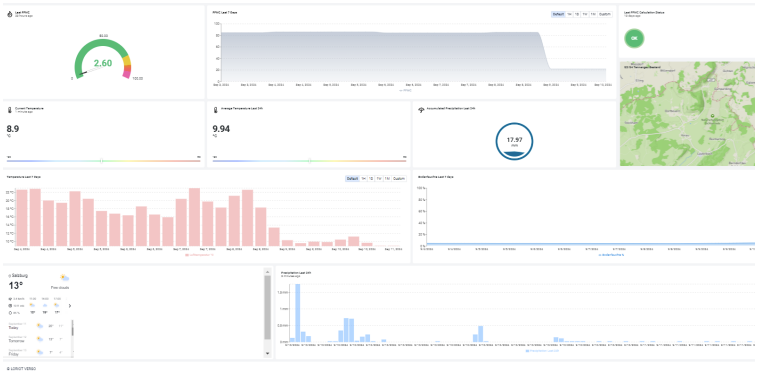
Task: Click the wind speed icon
Action: pyautogui.click(x=10, y=299)
